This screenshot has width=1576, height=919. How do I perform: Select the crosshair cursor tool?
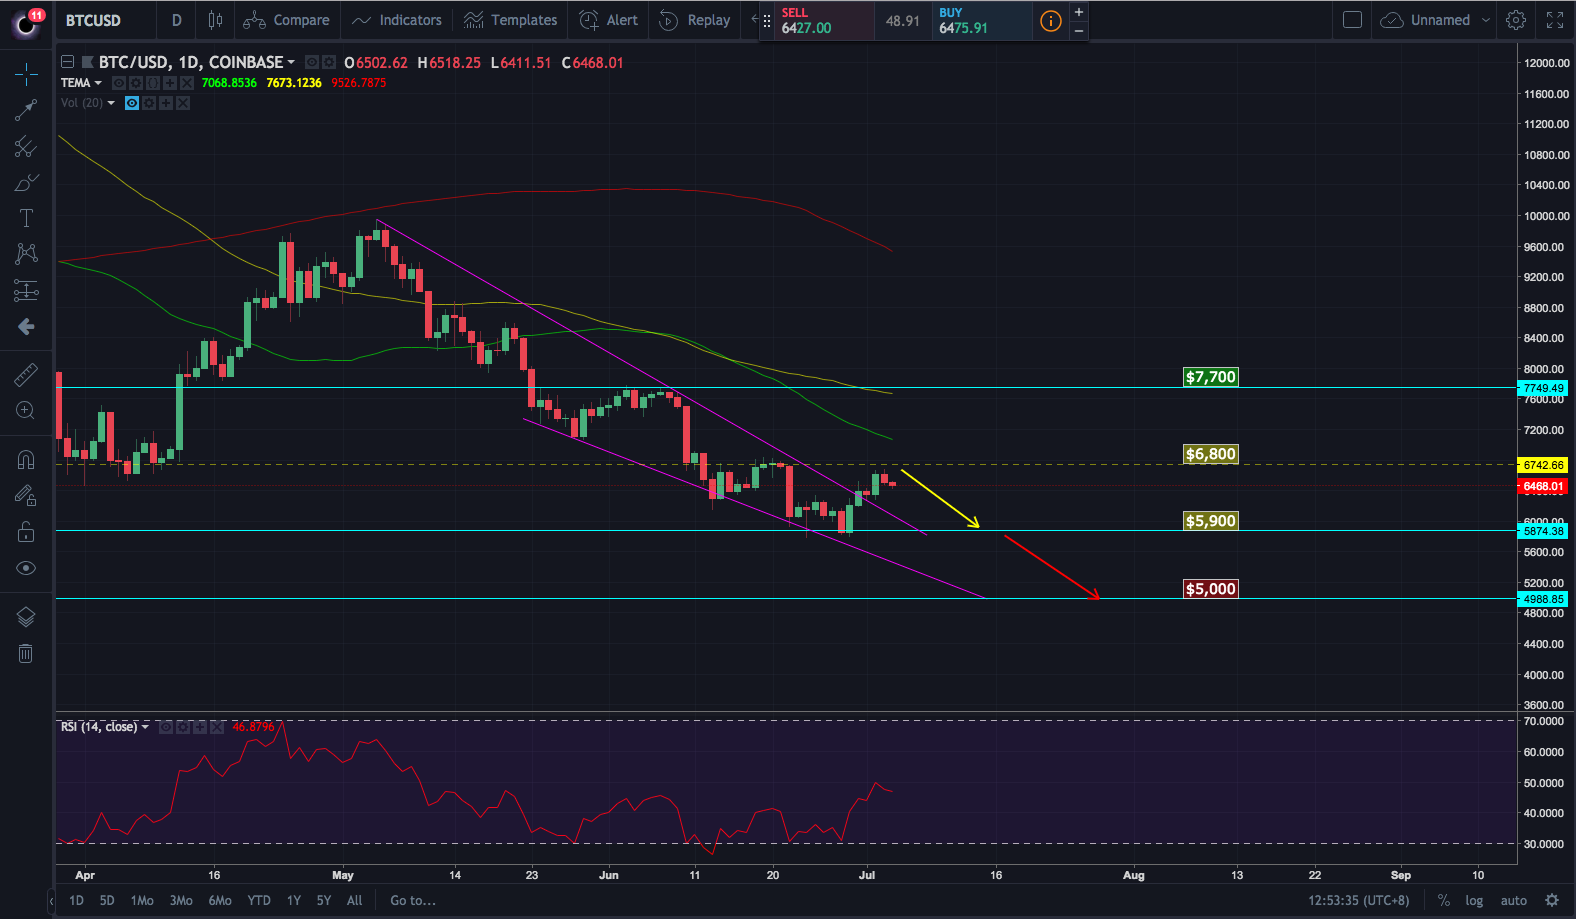pos(26,73)
